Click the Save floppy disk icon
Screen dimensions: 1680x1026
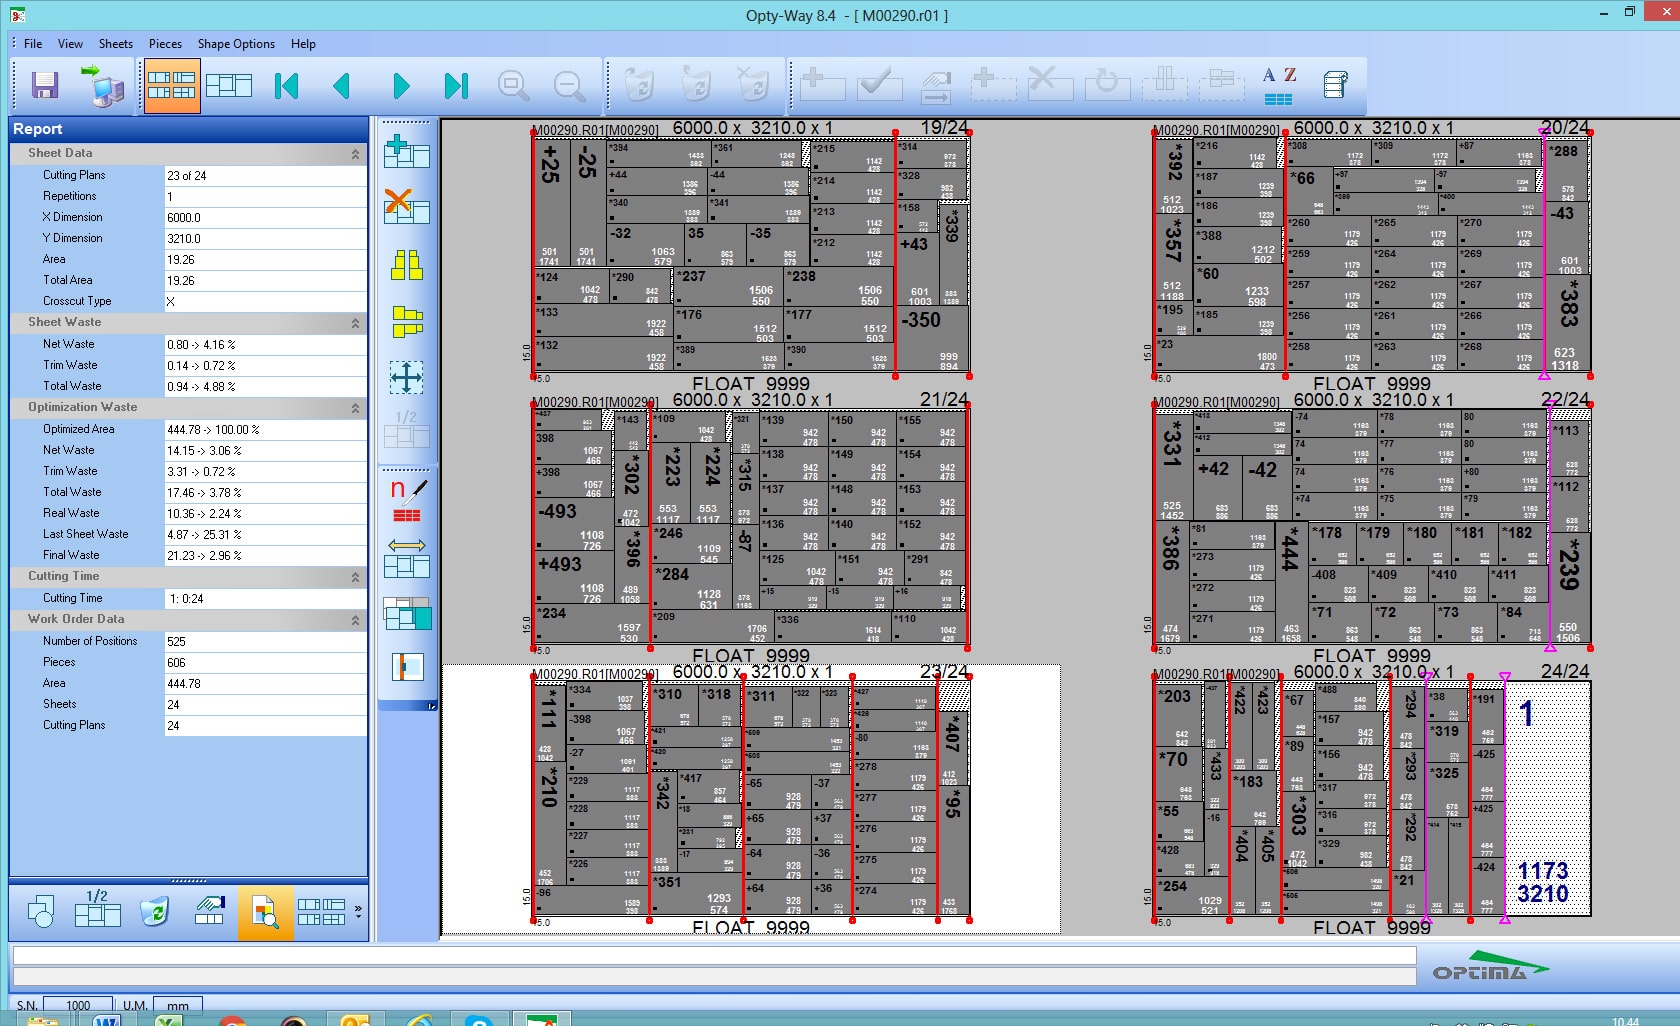[x=45, y=86]
